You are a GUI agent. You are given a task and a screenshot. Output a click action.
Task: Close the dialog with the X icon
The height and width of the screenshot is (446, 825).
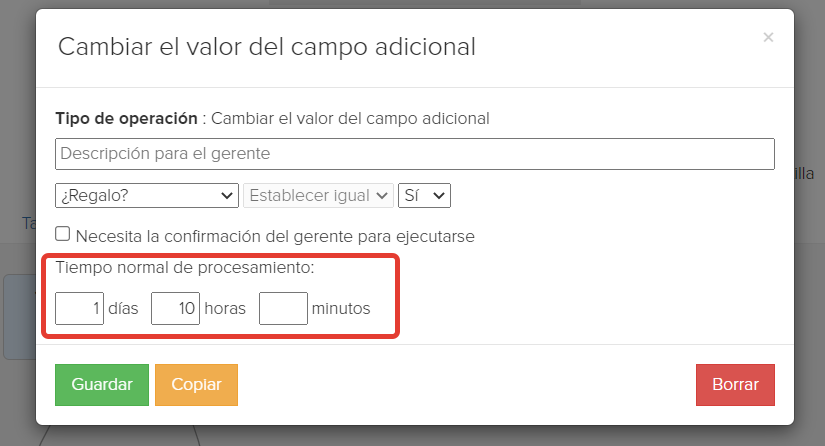(x=768, y=37)
